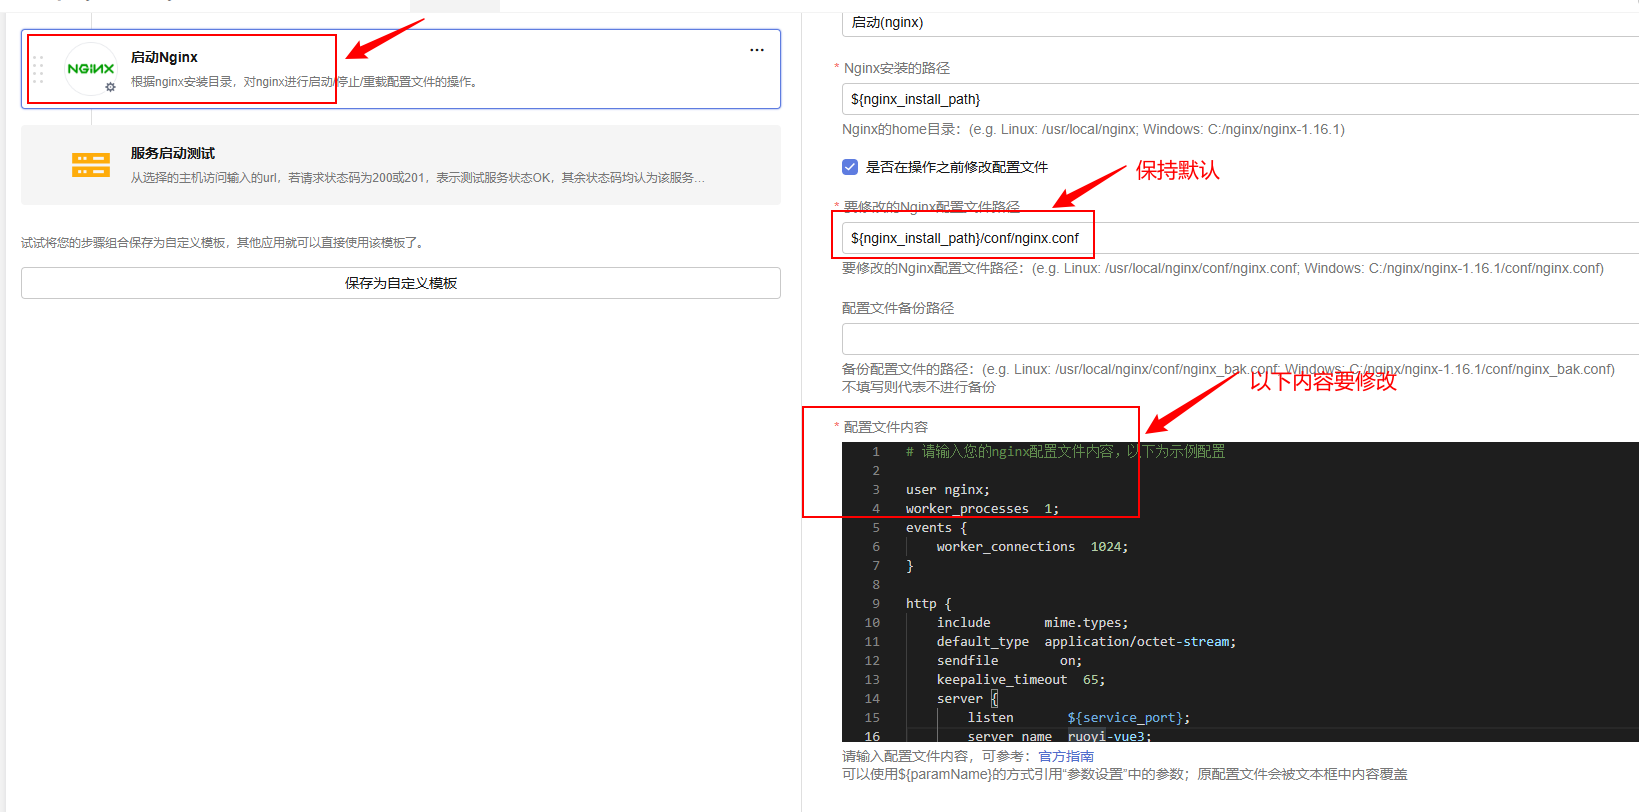Focus the 配置文件备份路径 input field

(x=1240, y=339)
